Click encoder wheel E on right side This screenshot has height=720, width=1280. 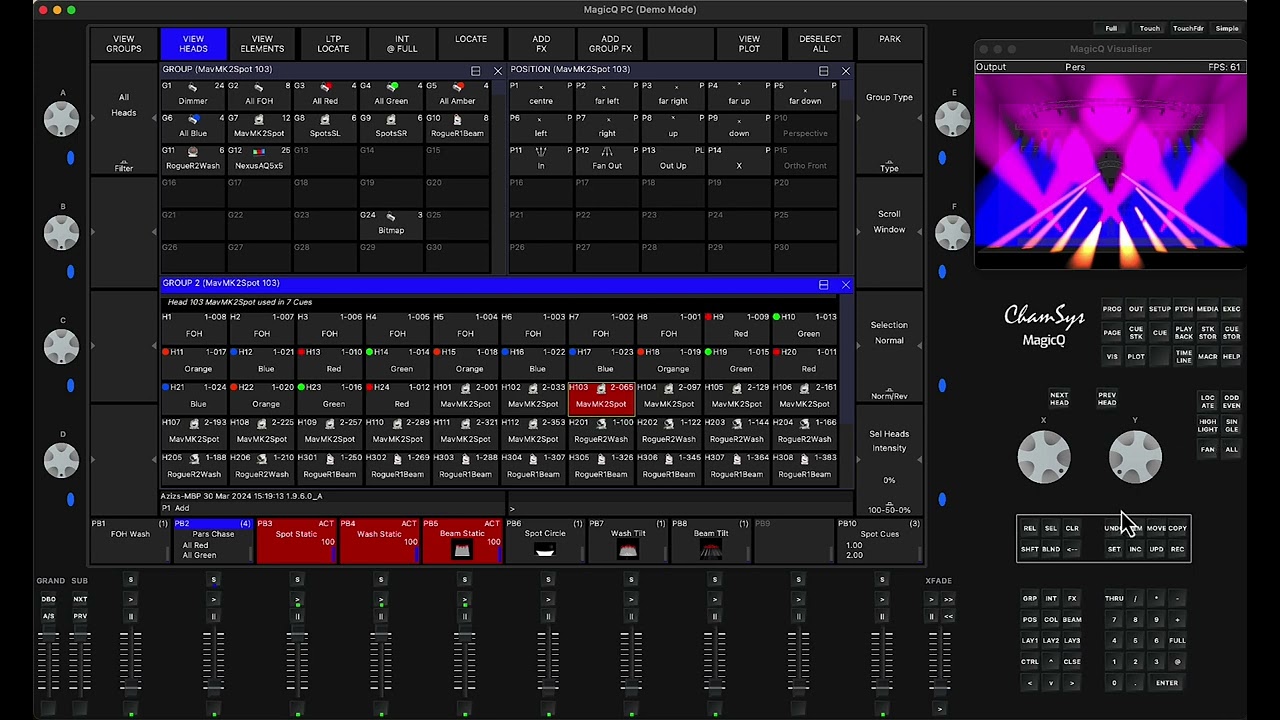tap(953, 119)
